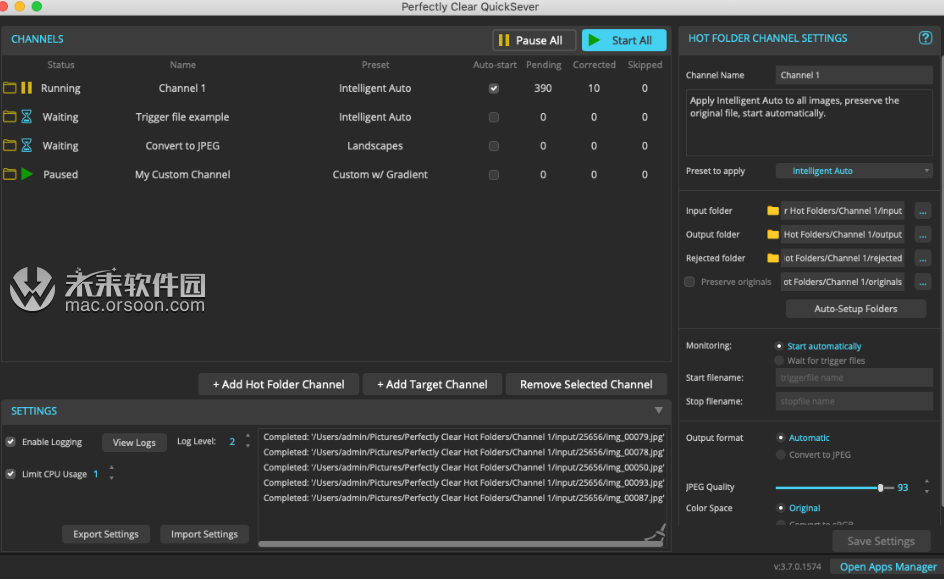The width and height of the screenshot is (944, 581).
Task: Adjust the JPEG Quality stepper arrows
Action: point(927,486)
